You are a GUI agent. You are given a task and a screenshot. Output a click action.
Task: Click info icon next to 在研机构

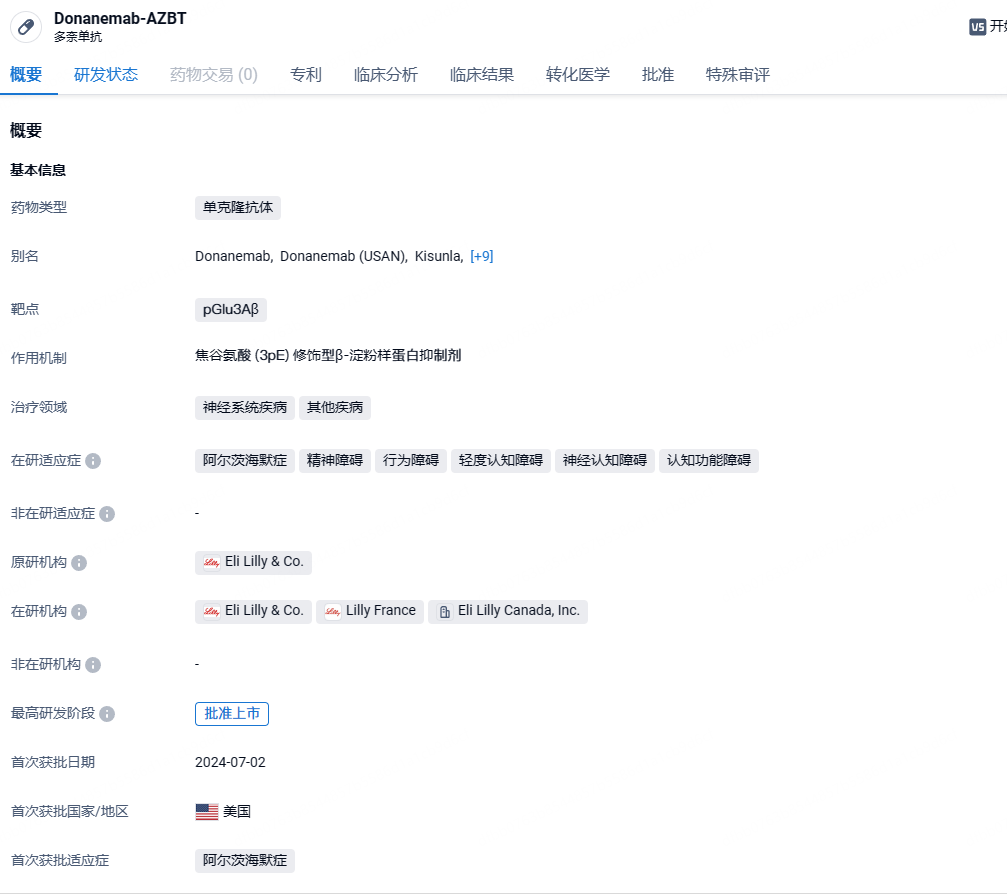(79, 611)
